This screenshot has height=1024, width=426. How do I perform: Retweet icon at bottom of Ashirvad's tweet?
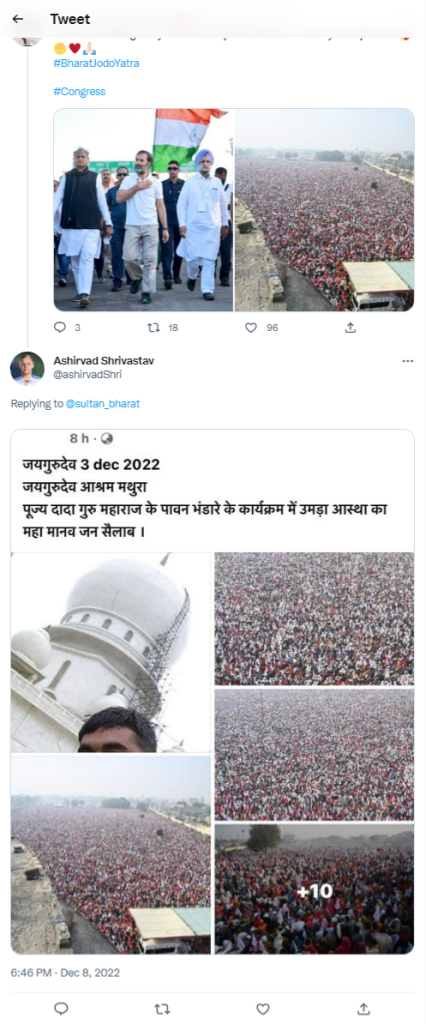point(161,1009)
